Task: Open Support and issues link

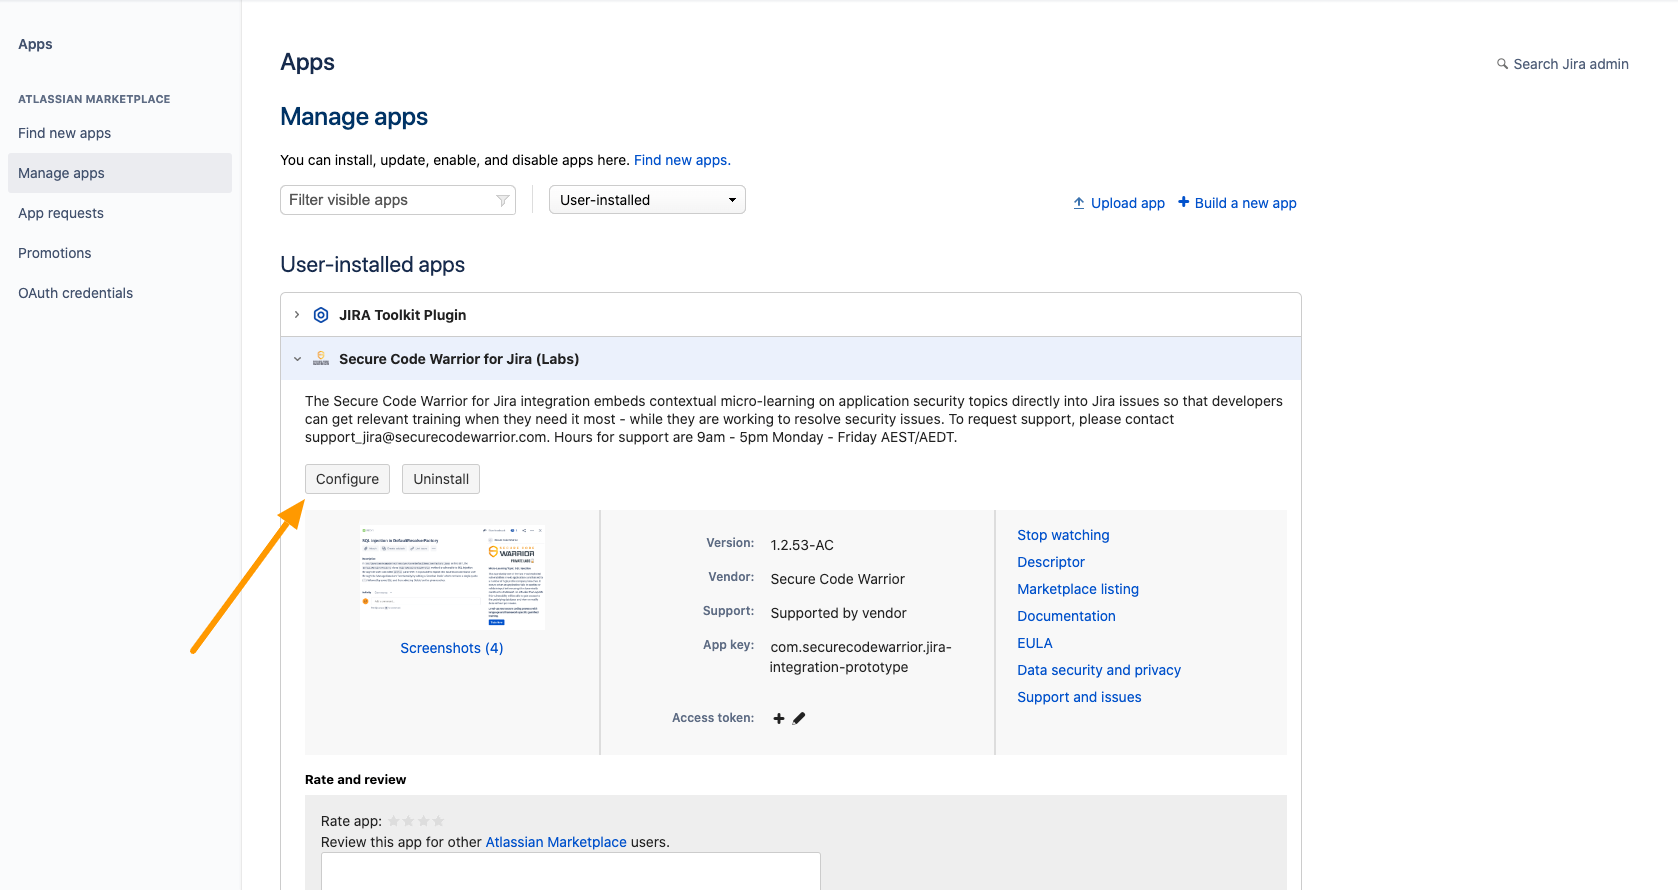Action: tap(1079, 697)
